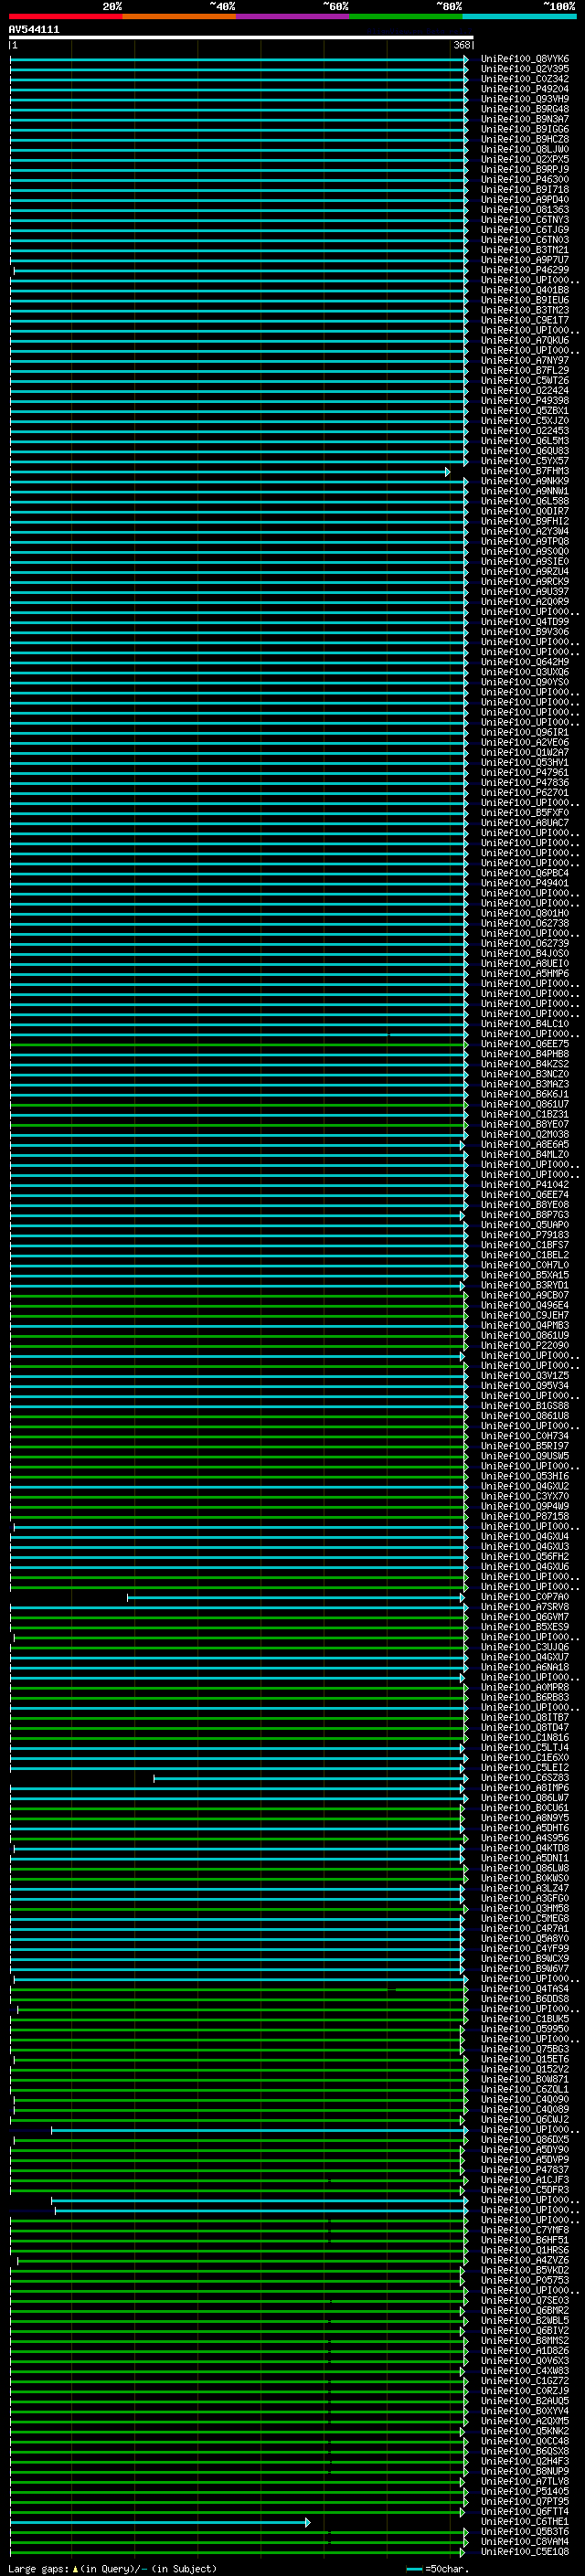Select the UniRef100_Q5ZBX1 label
Screen dimensions: 585x2576
click(525, 411)
